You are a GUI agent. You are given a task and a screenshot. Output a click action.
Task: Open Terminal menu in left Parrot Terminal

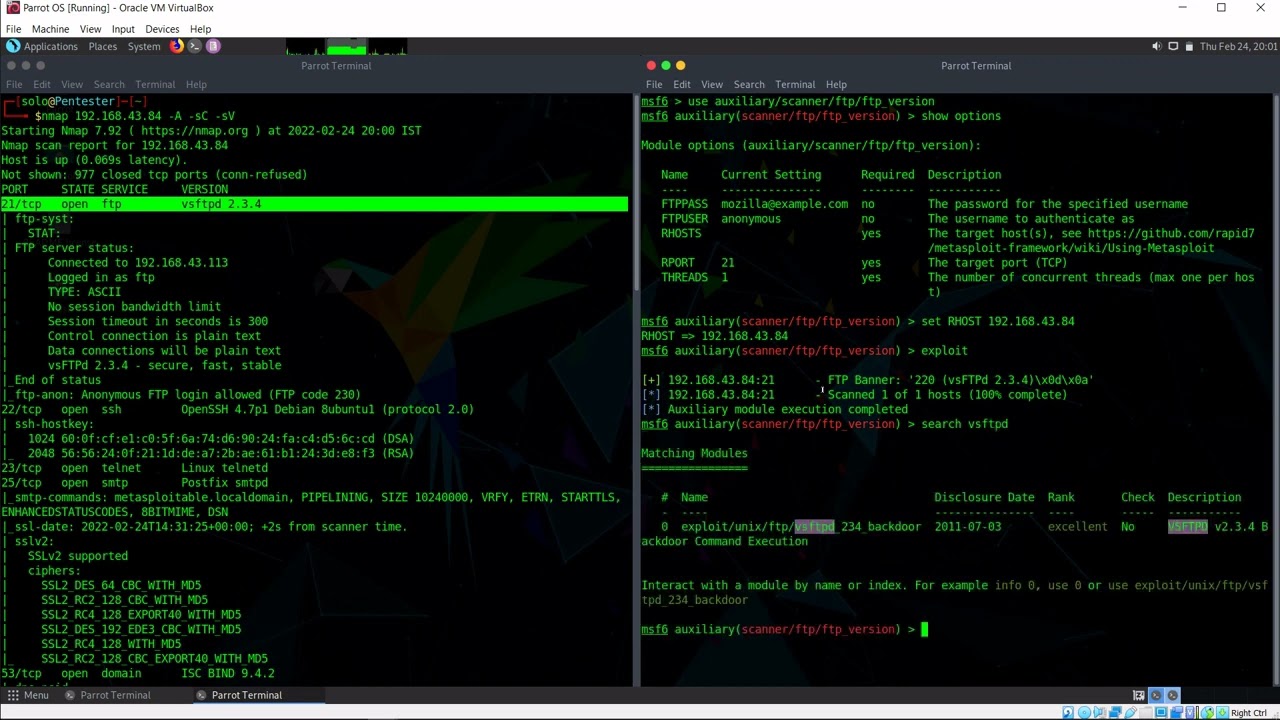[155, 84]
